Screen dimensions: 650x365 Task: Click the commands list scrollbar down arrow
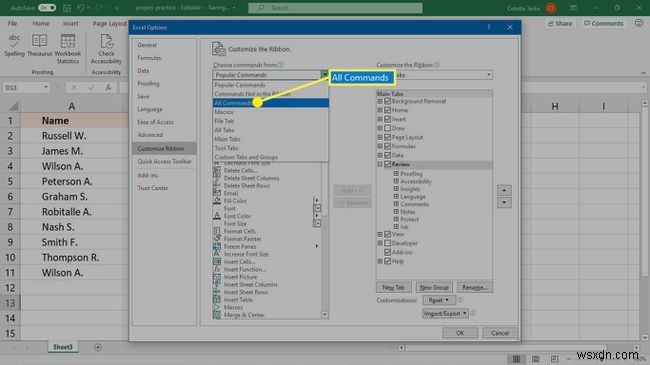pyautogui.click(x=325, y=315)
